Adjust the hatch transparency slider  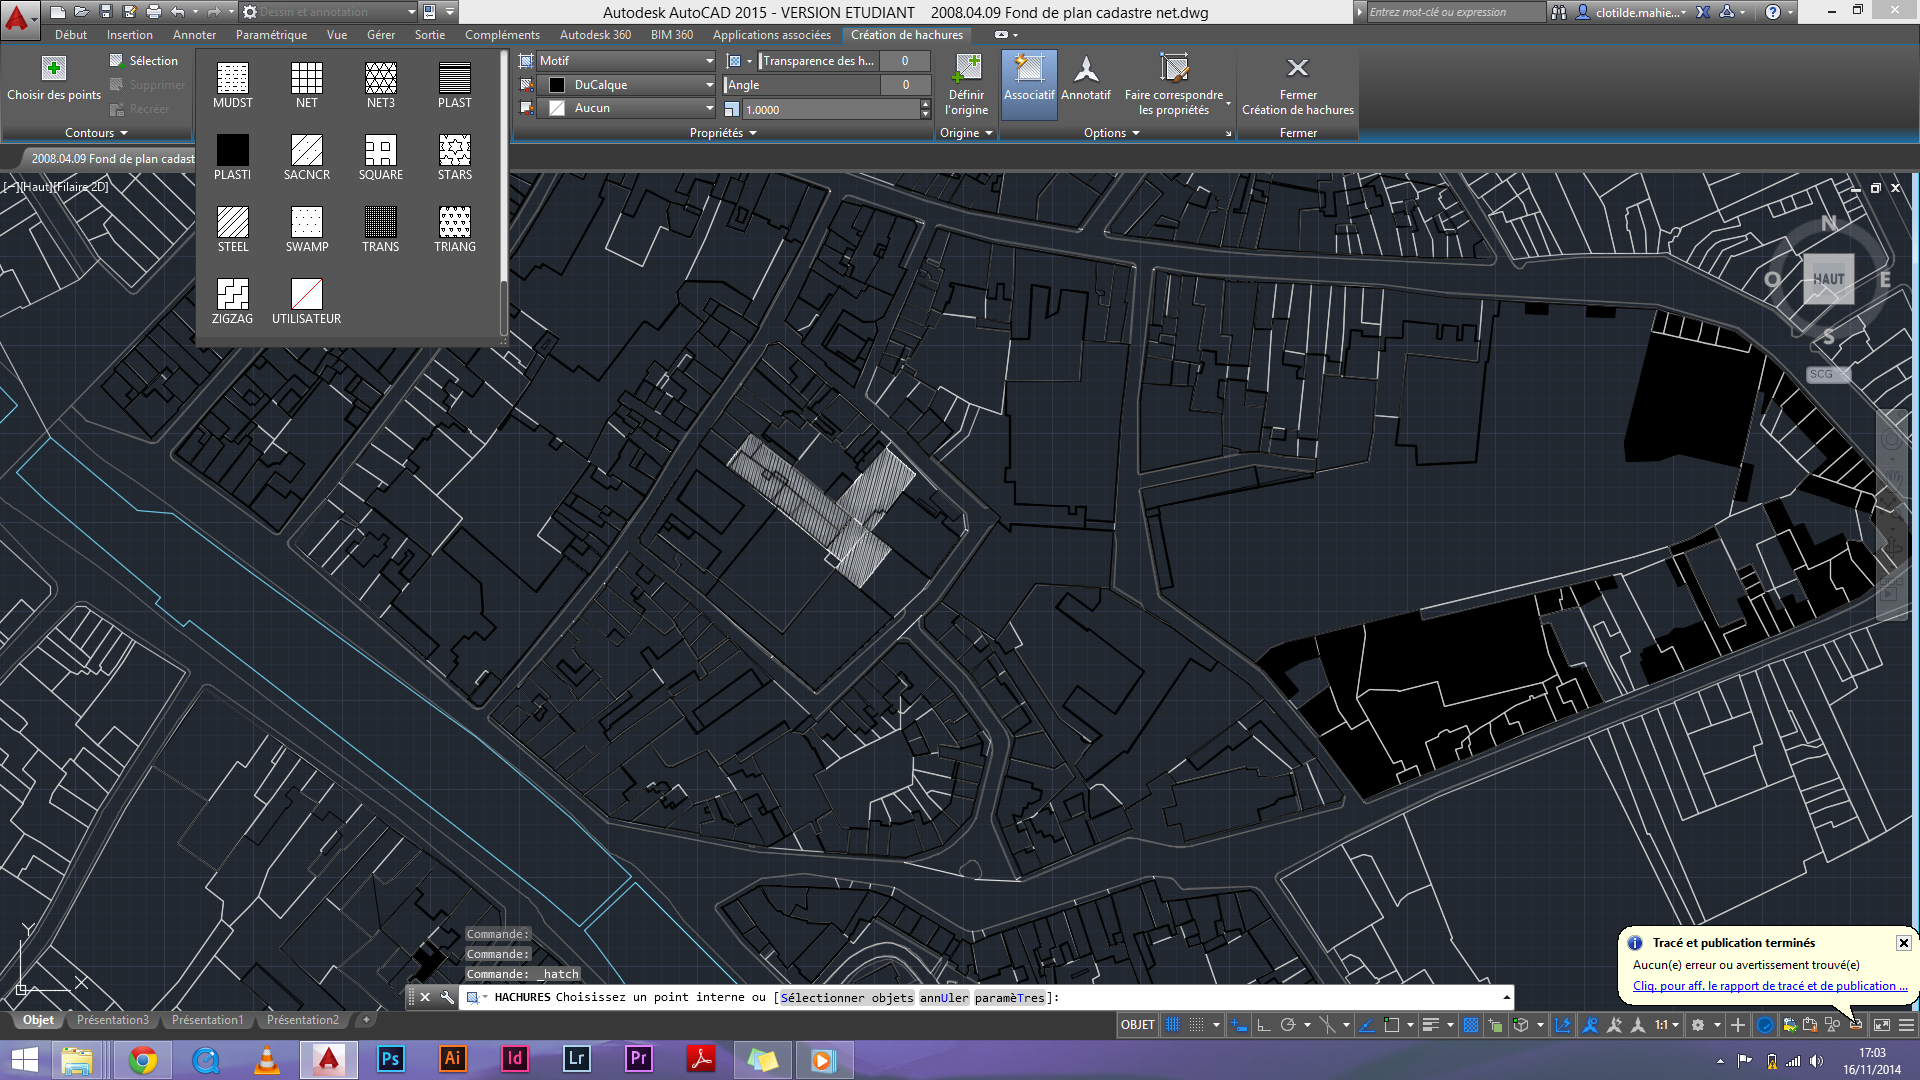point(820,61)
